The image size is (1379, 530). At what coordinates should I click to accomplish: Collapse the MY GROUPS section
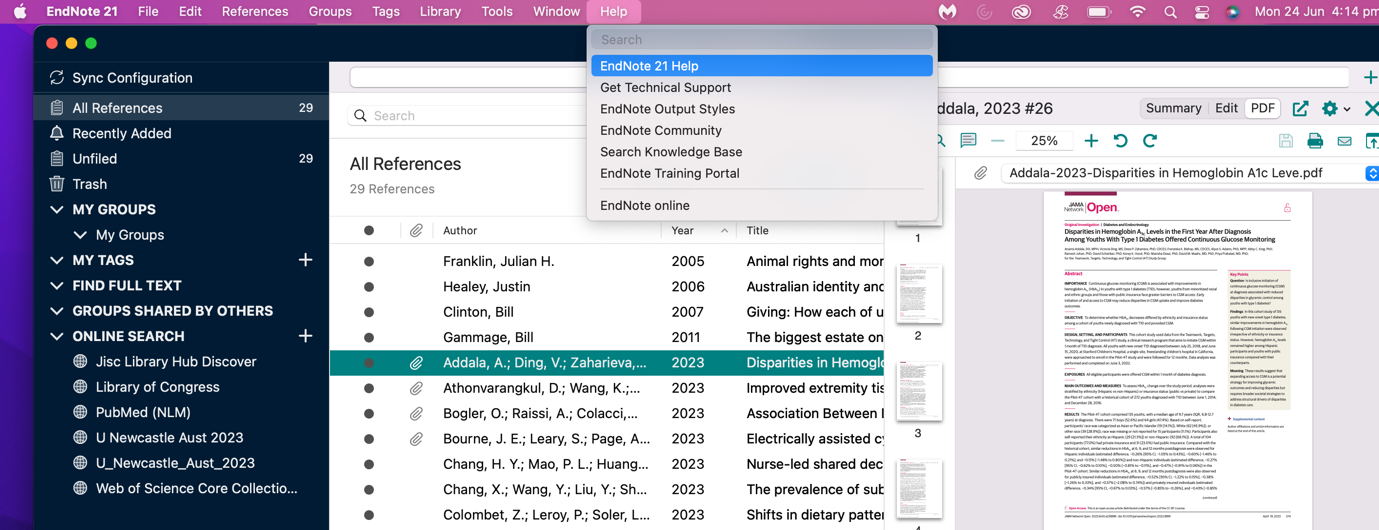[x=57, y=209]
